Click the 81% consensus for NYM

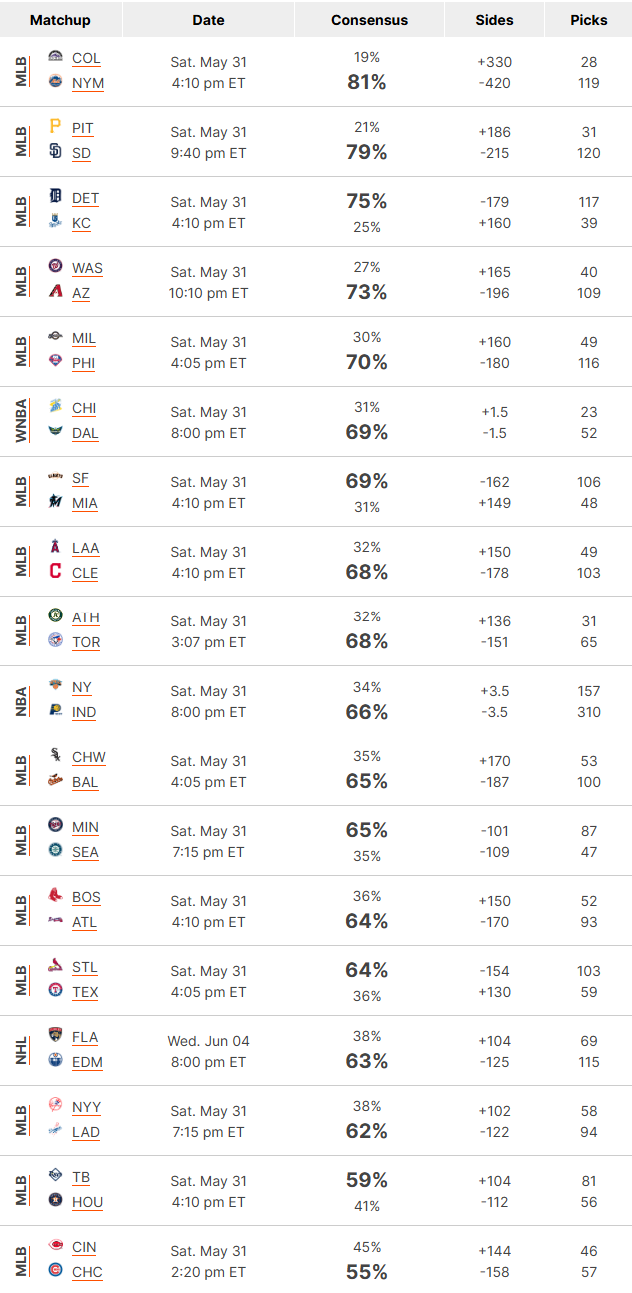(x=367, y=82)
